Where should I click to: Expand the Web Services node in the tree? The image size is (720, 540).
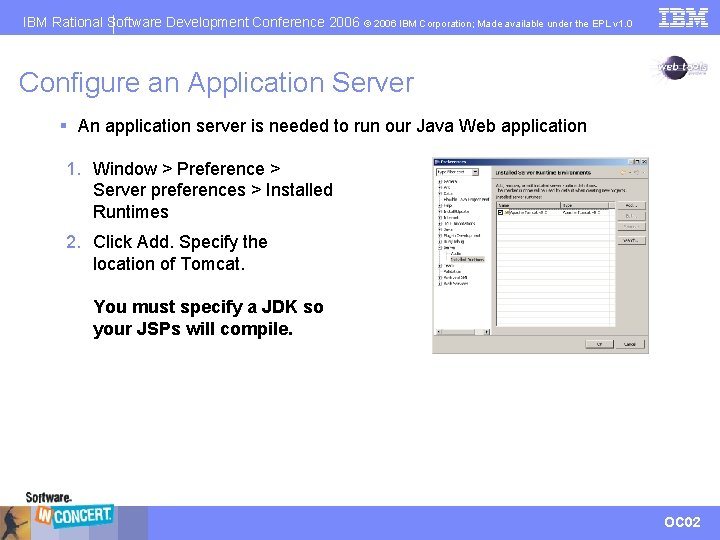tap(440, 283)
